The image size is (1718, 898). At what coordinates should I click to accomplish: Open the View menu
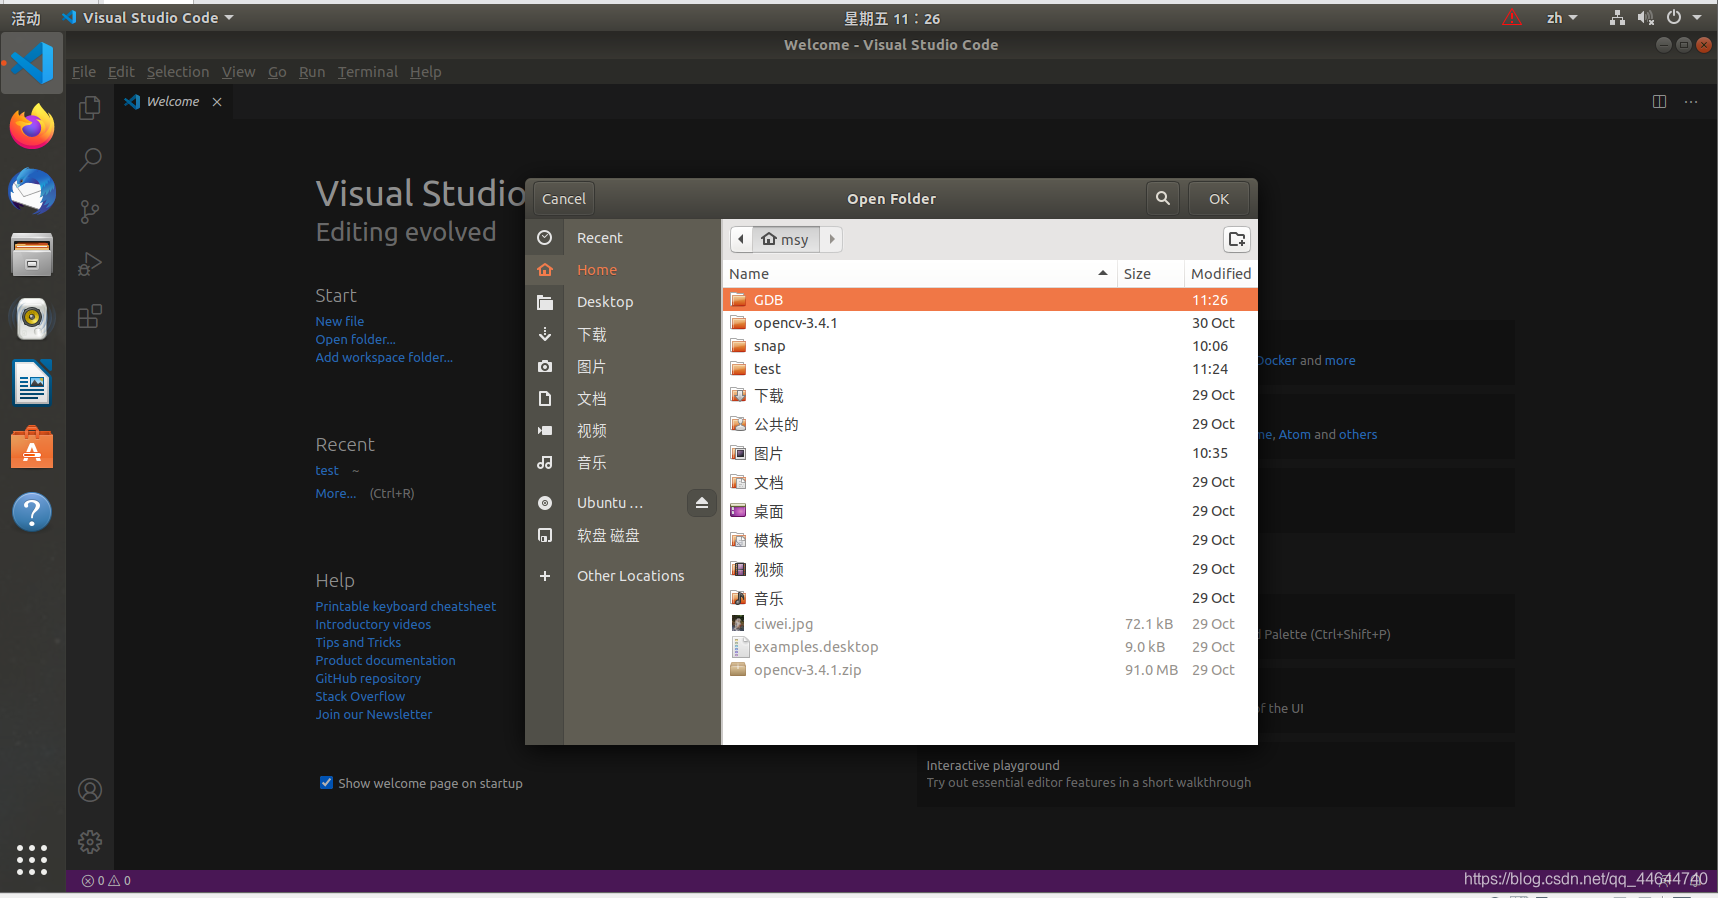(x=238, y=72)
